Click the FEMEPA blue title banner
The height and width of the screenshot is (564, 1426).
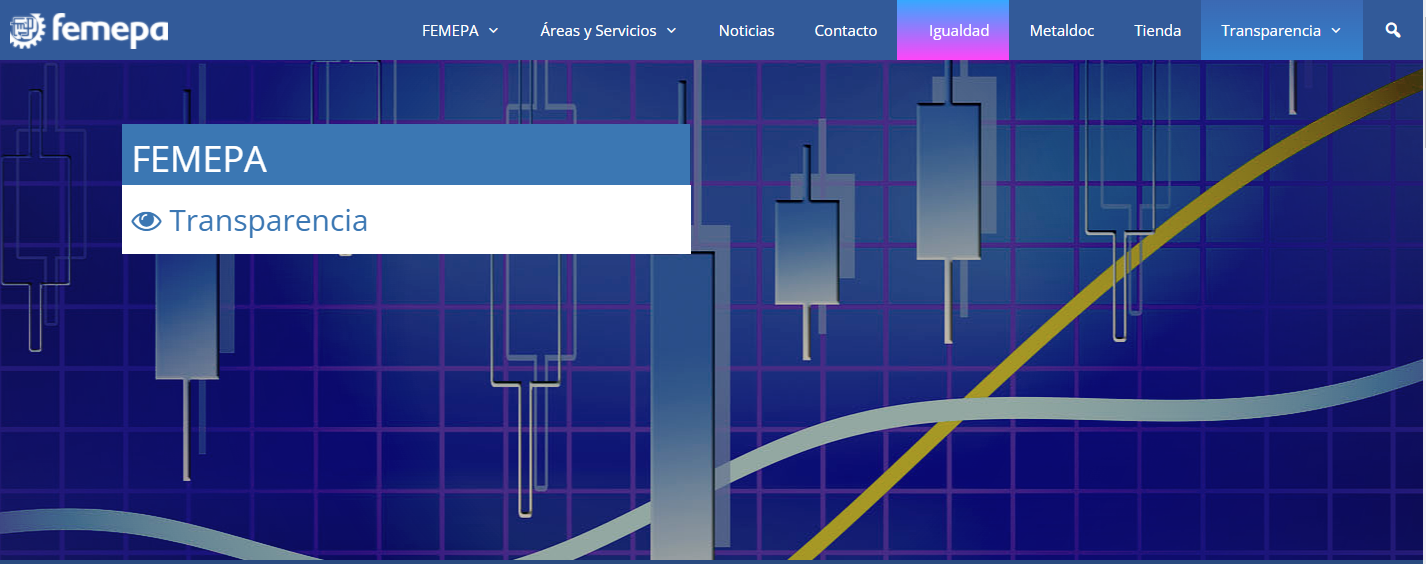[x=405, y=156]
